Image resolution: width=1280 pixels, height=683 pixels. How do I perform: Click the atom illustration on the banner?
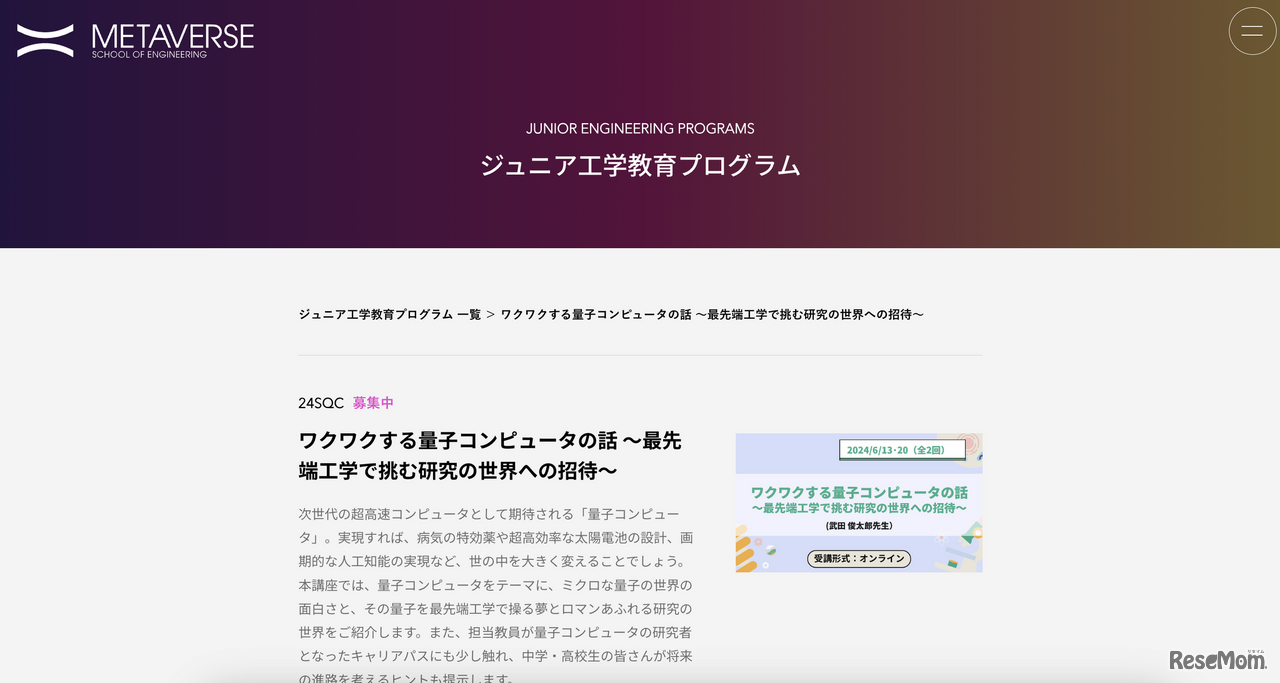[941, 539]
